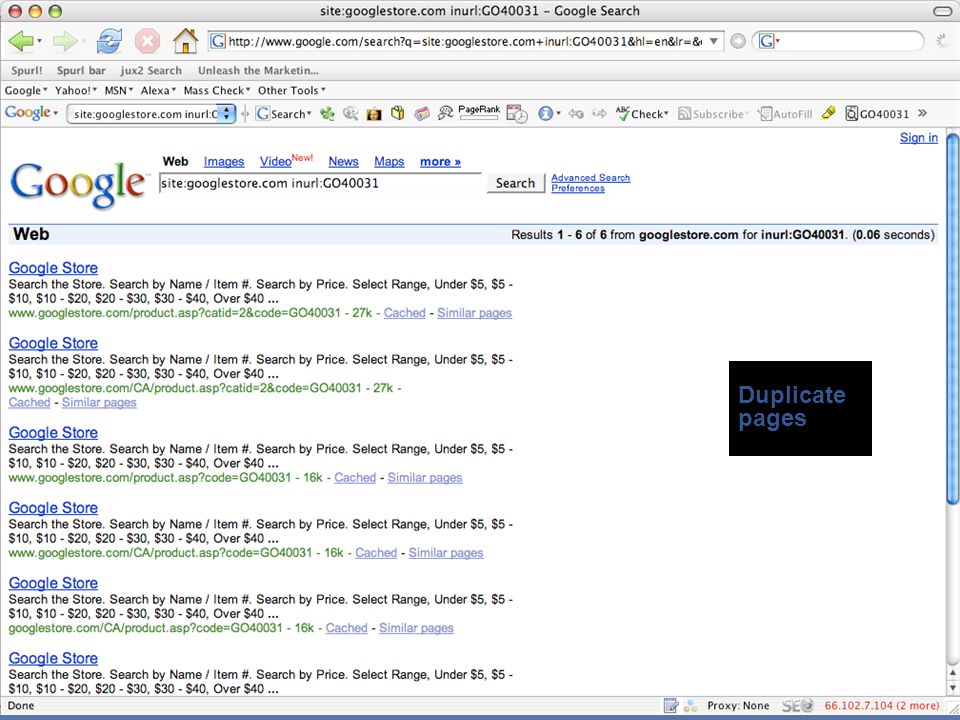Click the vertical scrollbar thumb

coord(952,318)
